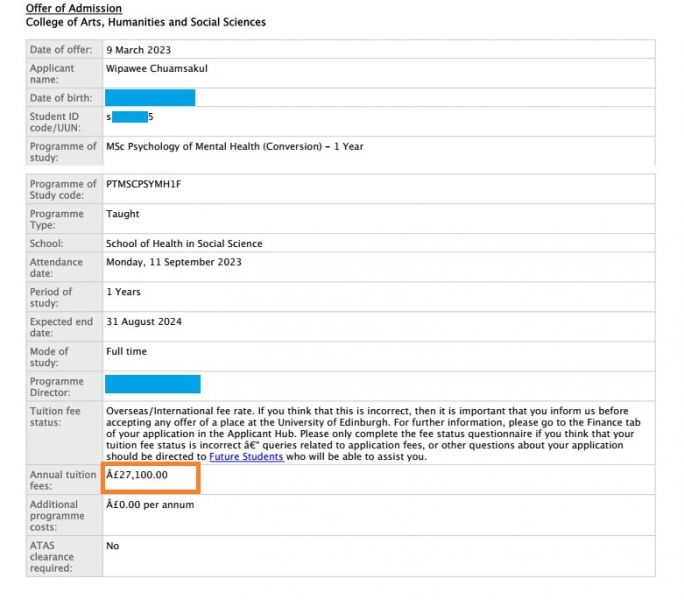Click School of Health in Social Science
Image resolution: width=684 pixels, height=600 pixels.
[184, 244]
